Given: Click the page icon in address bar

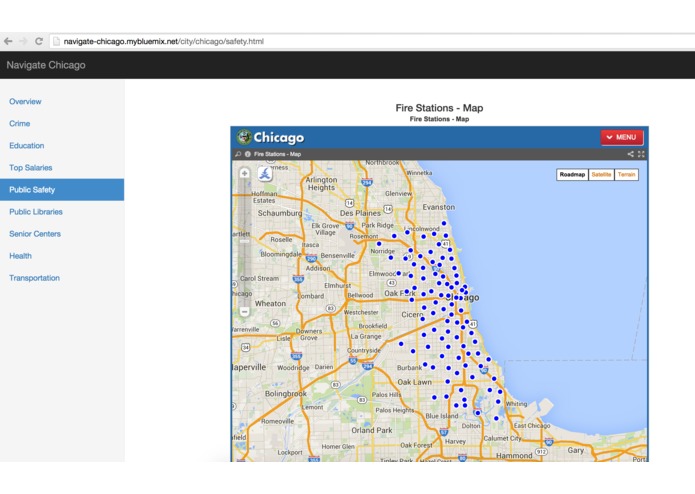Looking at the screenshot, I should [x=56, y=41].
